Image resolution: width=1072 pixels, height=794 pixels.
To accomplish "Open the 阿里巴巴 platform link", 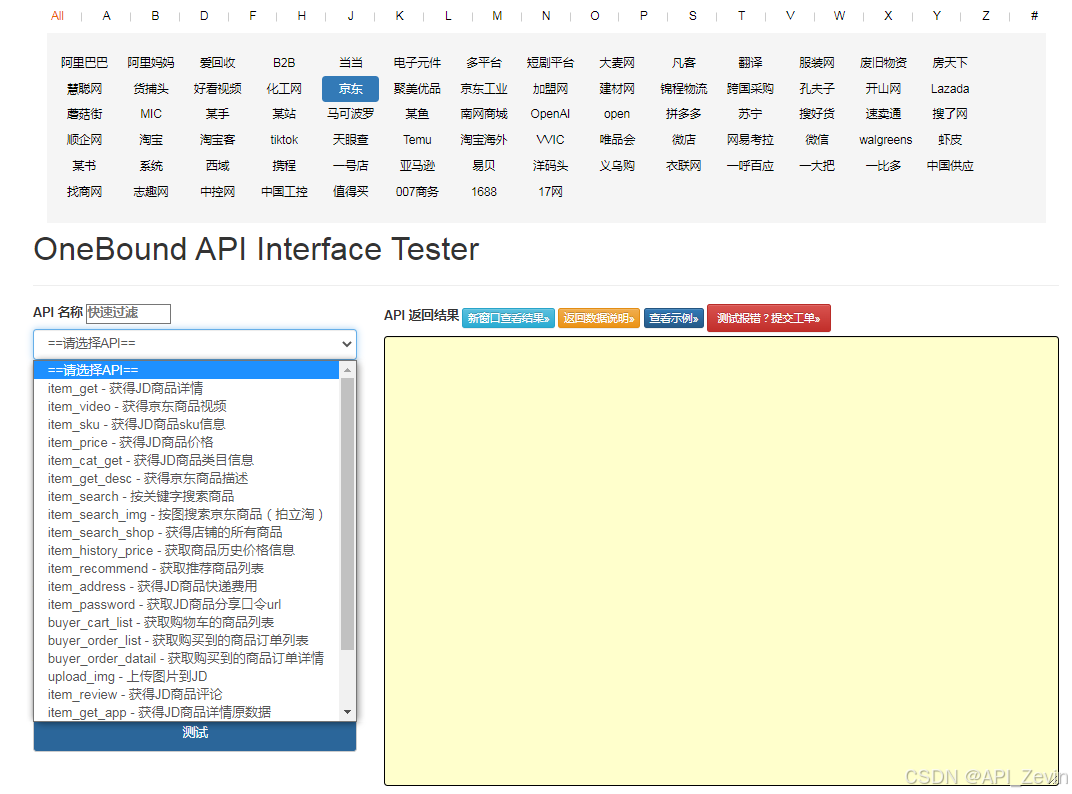I will point(84,63).
